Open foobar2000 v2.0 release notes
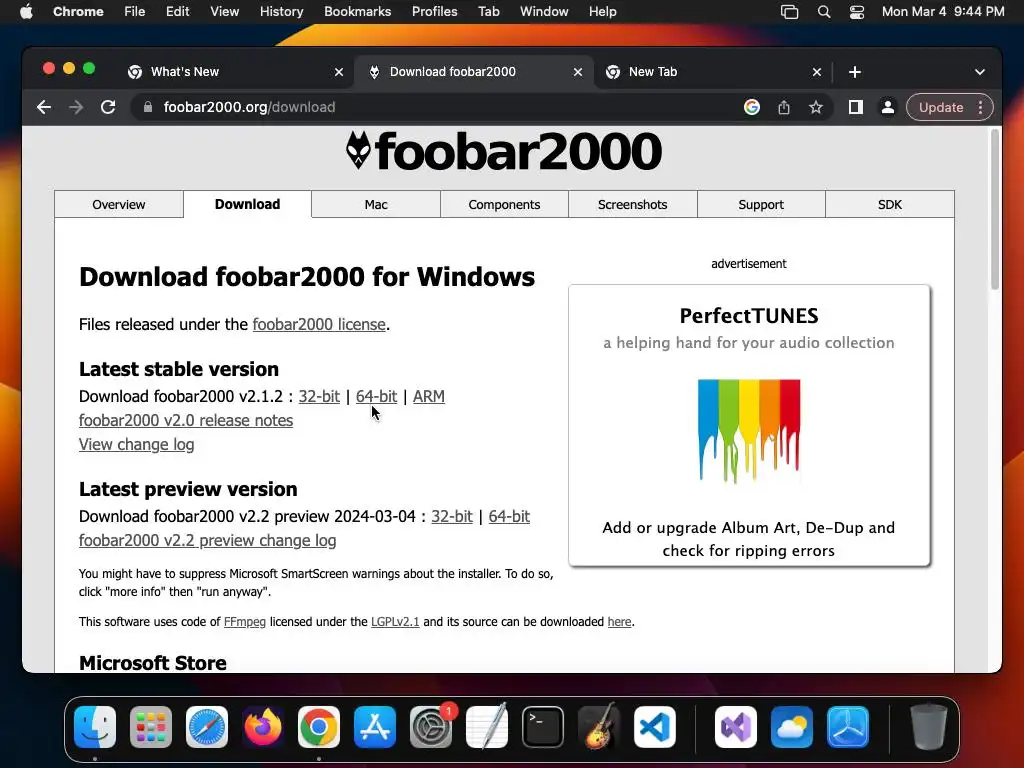Viewport: 1024px width, 768px height. (x=186, y=421)
